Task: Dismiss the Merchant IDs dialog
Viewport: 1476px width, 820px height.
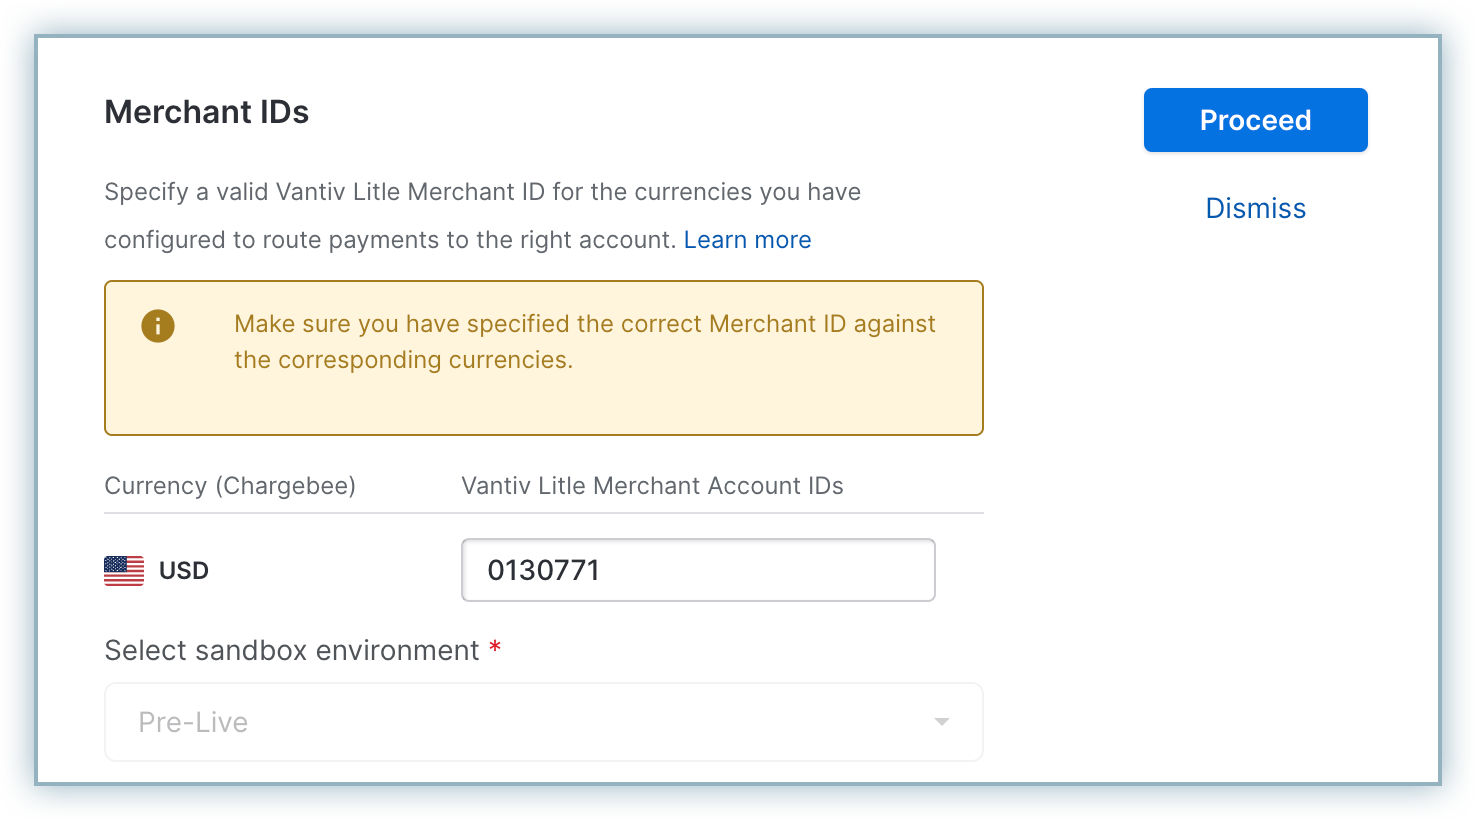Action: coord(1255,208)
